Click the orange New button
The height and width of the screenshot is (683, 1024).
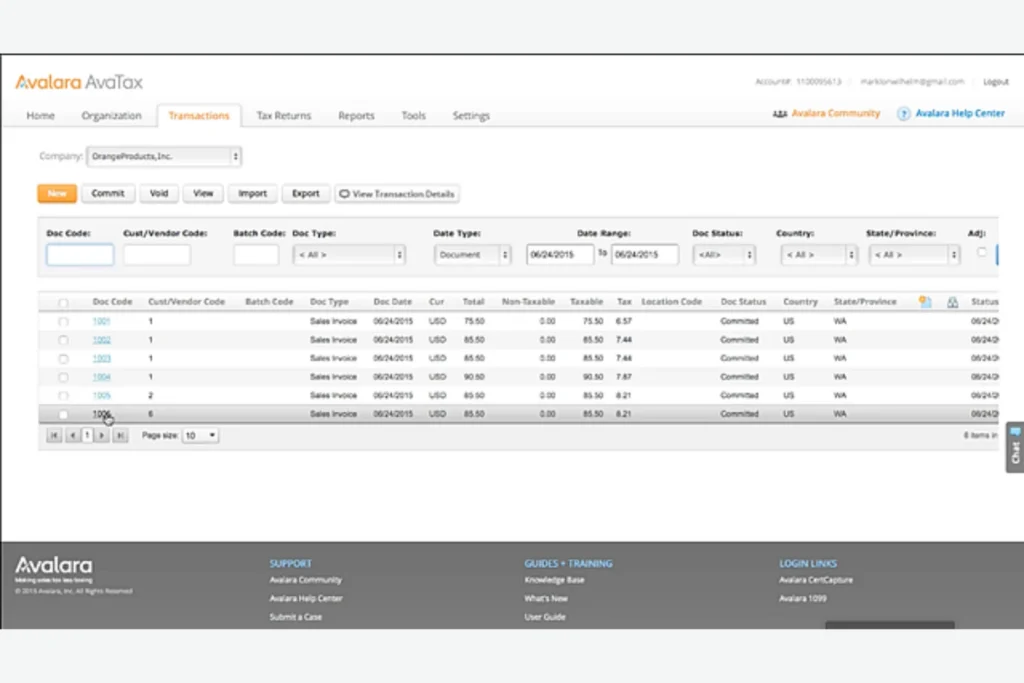(57, 194)
